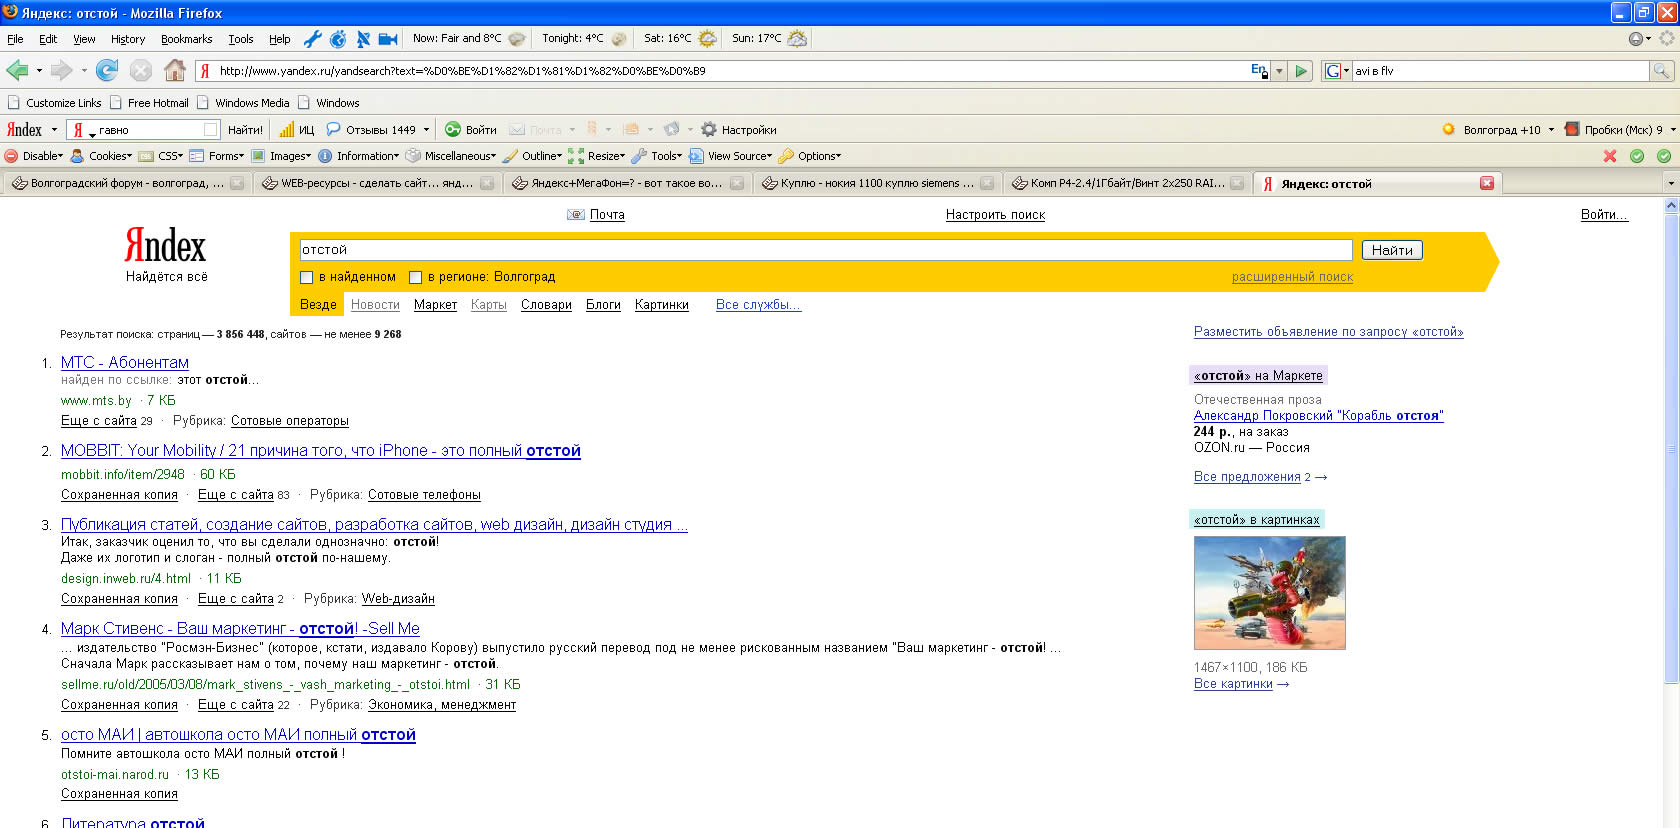Click the ИЦ citation index bars icon
This screenshot has width=1680, height=828.
click(x=287, y=130)
